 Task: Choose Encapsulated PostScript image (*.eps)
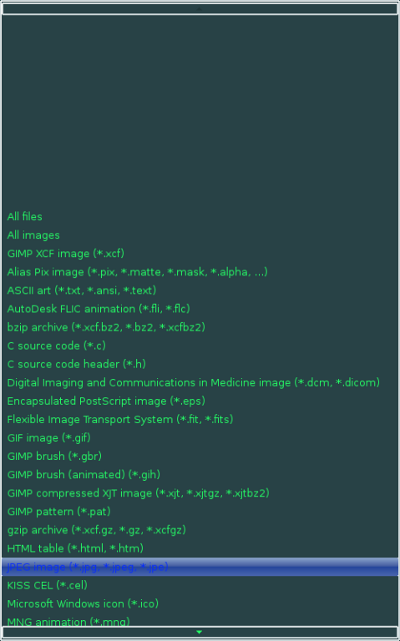(x=200, y=401)
